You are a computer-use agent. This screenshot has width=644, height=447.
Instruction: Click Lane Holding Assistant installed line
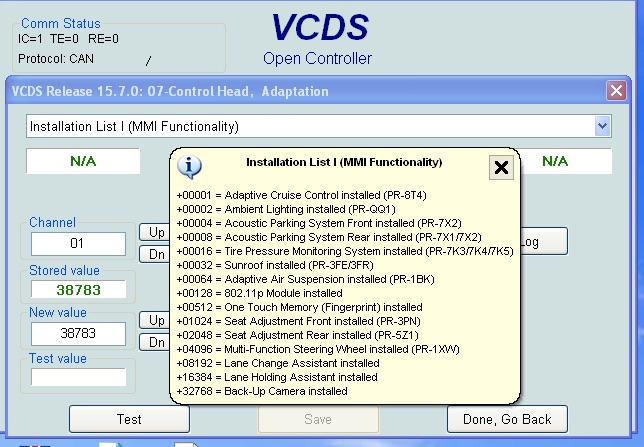coord(277,377)
